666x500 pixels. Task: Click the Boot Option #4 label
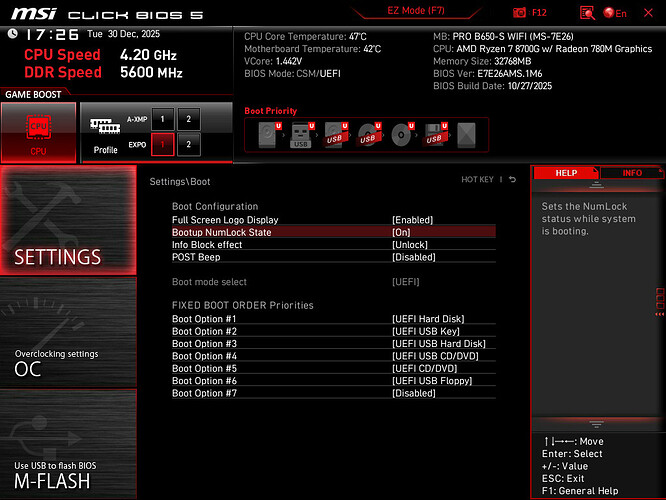point(204,356)
